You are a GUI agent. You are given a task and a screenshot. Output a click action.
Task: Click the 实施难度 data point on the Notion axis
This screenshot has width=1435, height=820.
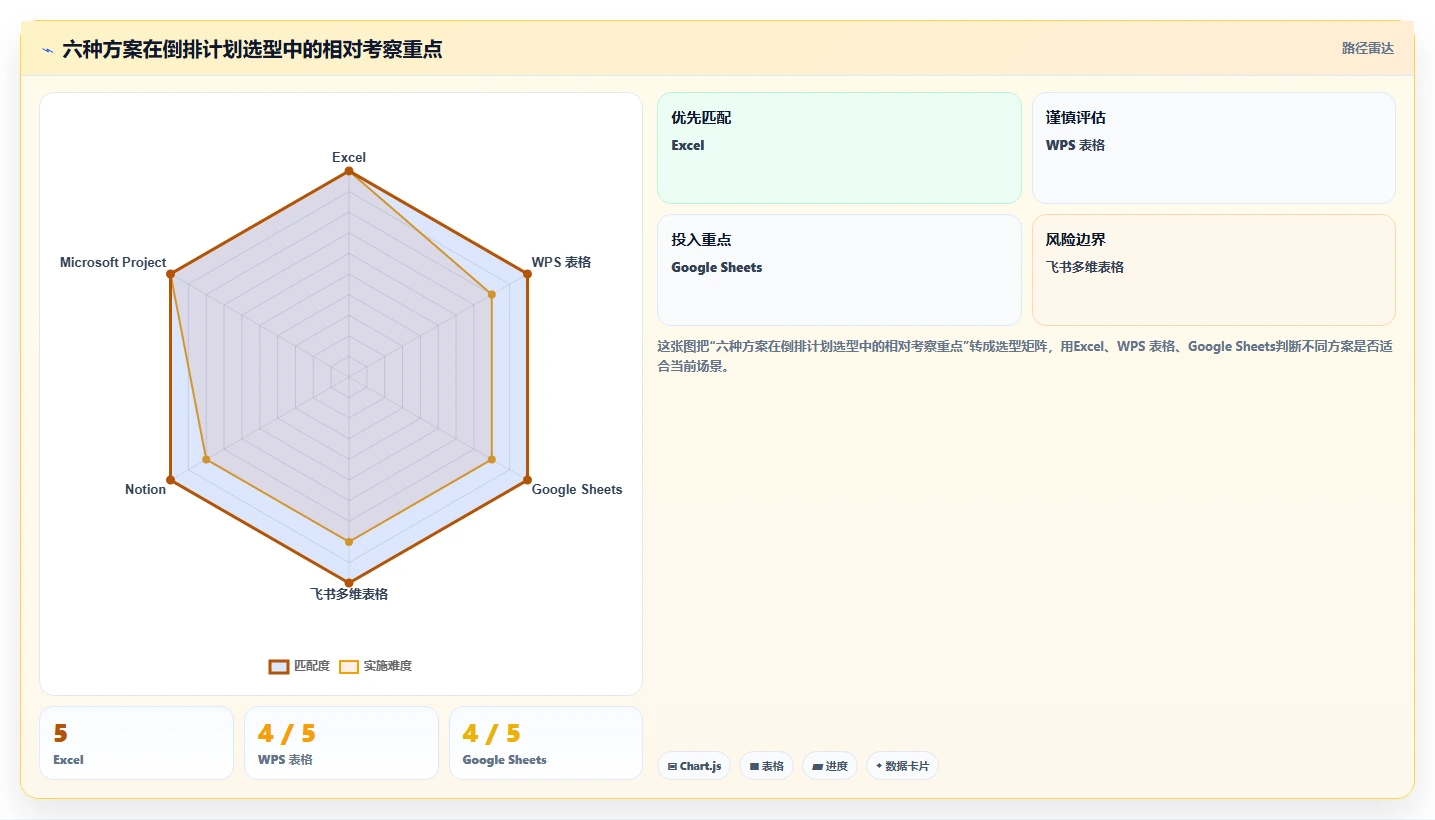click(206, 460)
